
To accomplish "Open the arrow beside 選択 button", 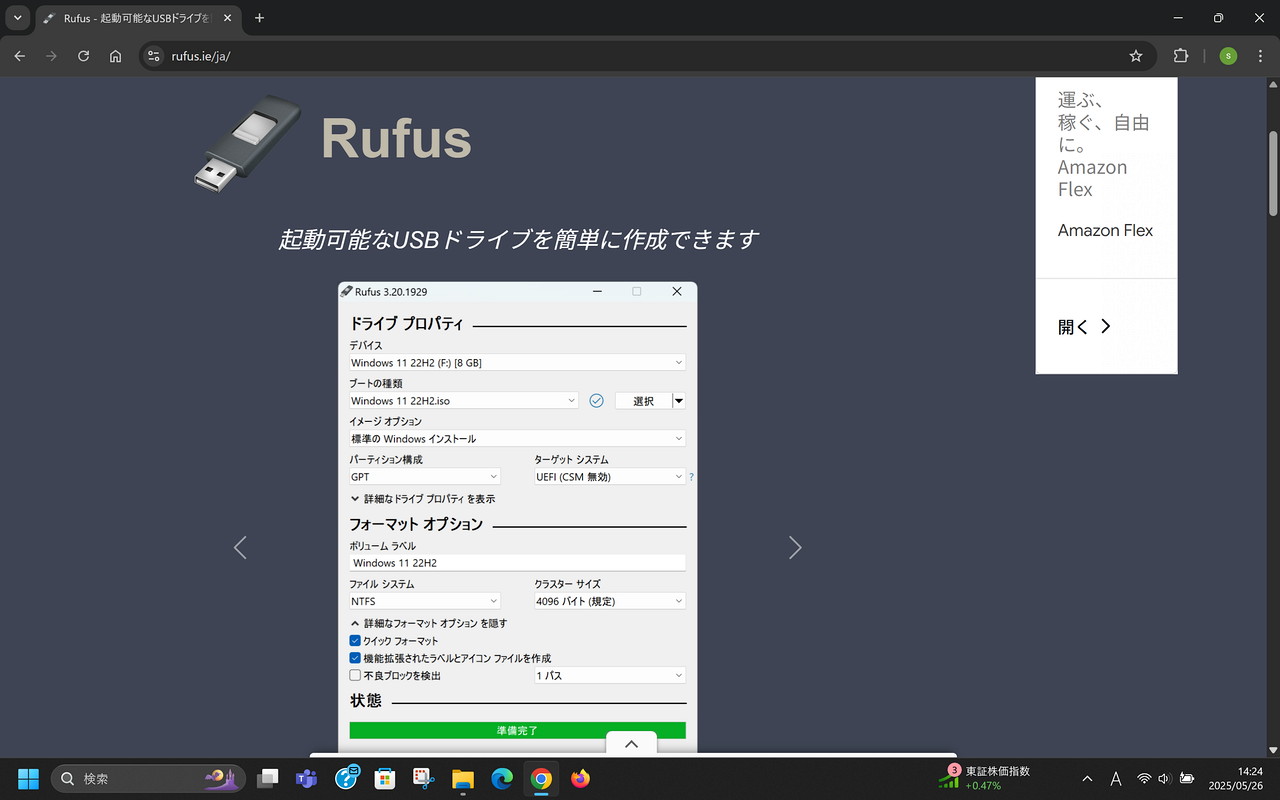I will click(679, 401).
